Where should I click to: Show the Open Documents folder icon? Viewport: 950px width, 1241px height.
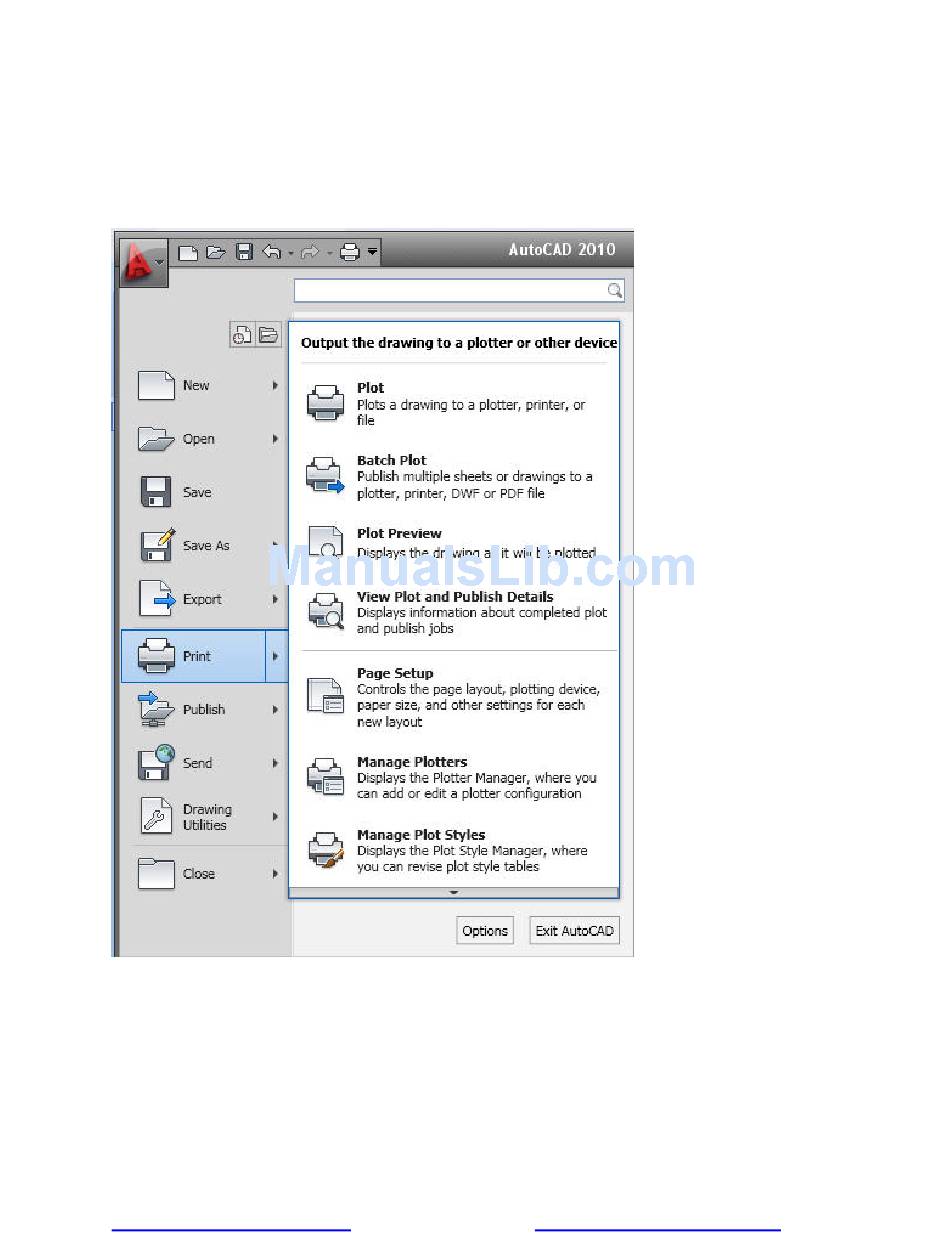point(268,335)
